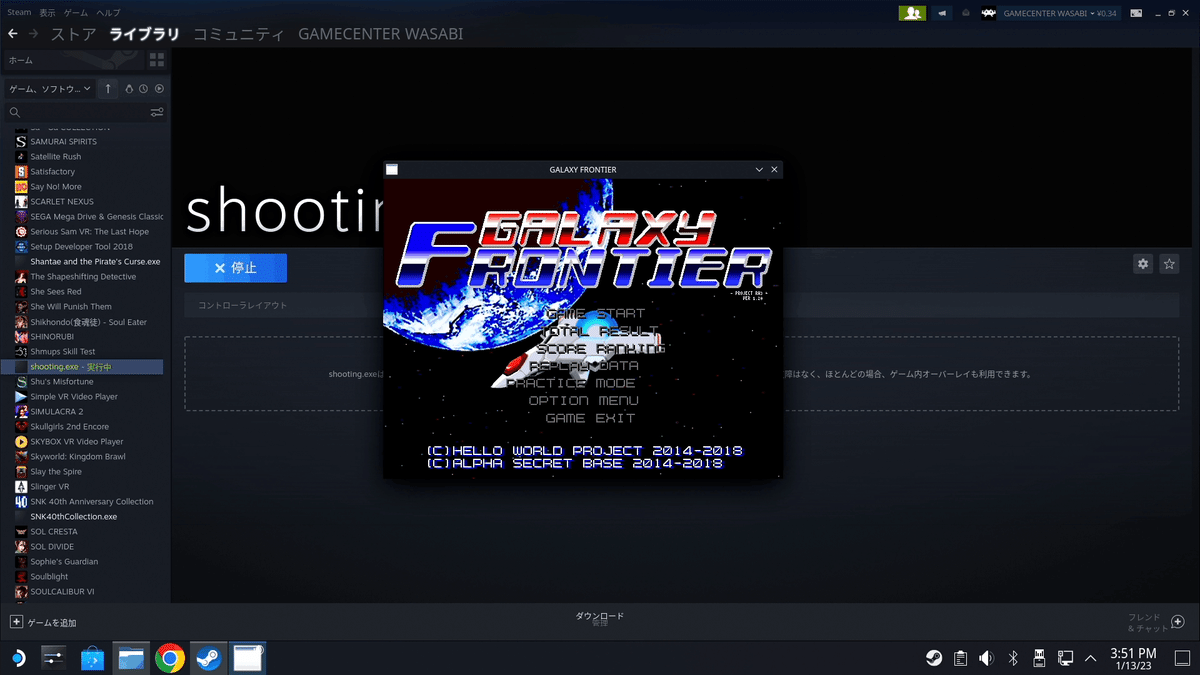Screen dimensions: 1200x675
Task: Add a game with ゲームを追加
Action: tap(43, 622)
